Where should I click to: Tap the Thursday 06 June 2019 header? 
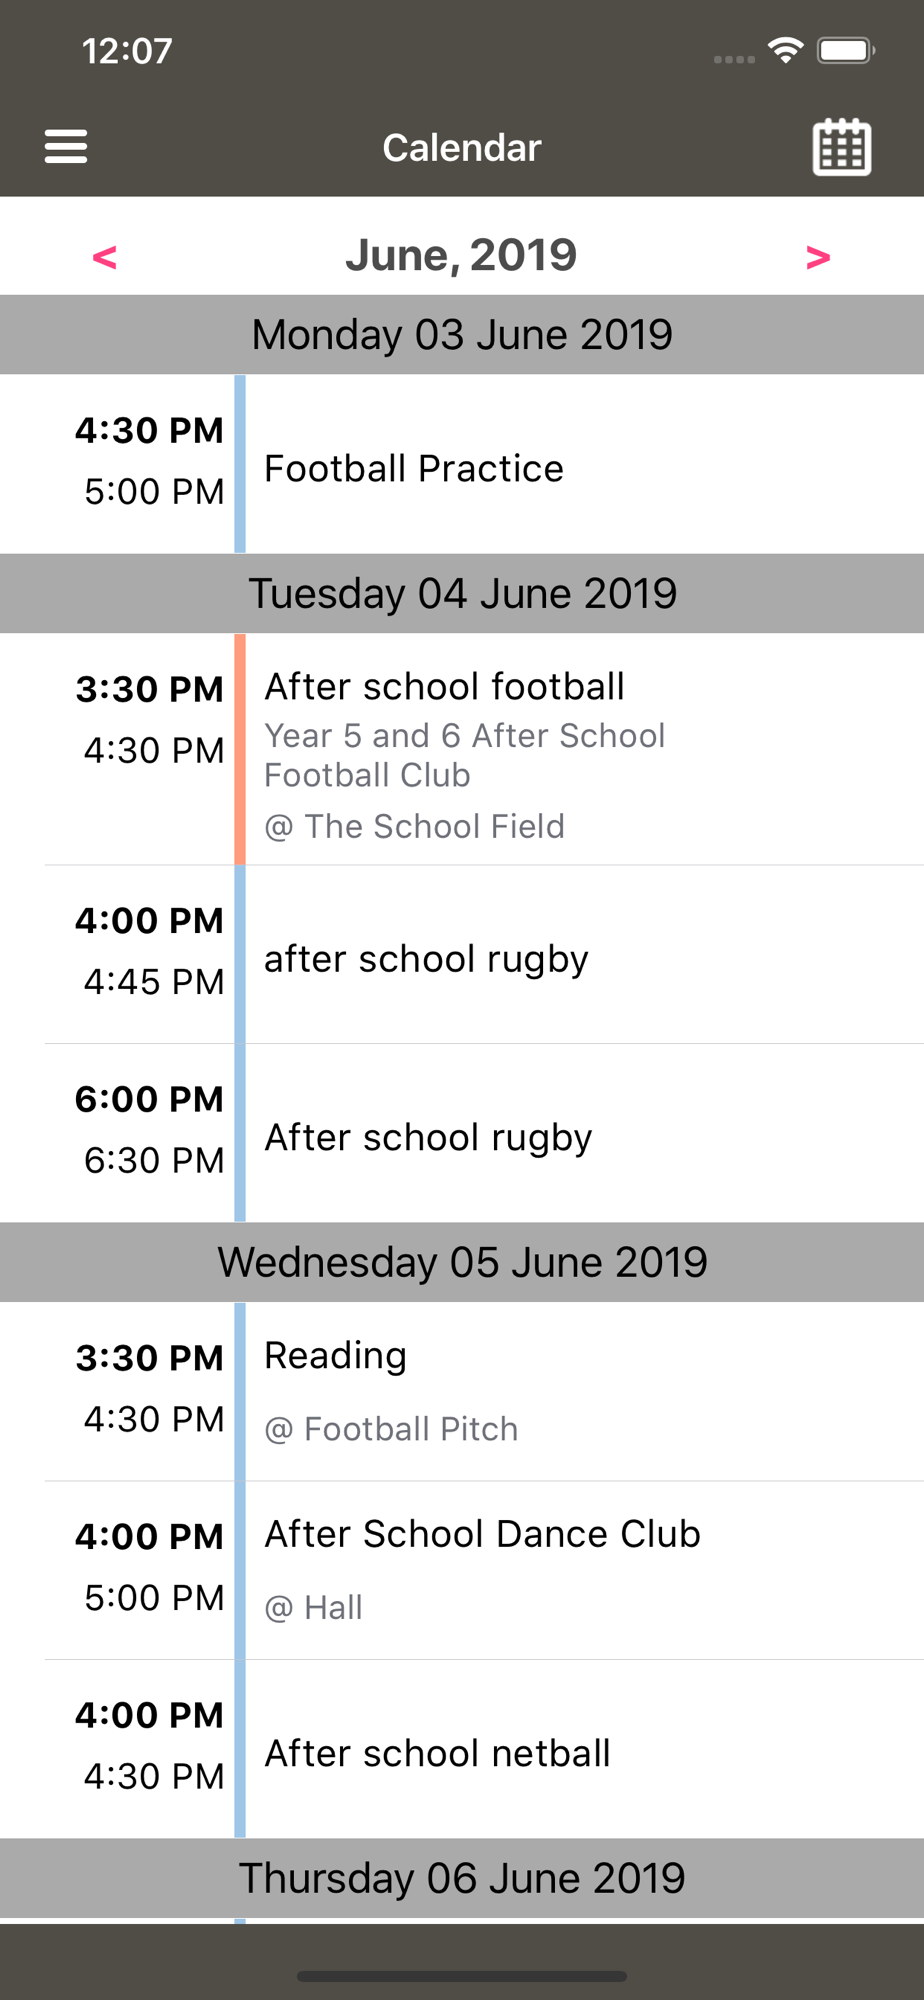pos(462,1878)
